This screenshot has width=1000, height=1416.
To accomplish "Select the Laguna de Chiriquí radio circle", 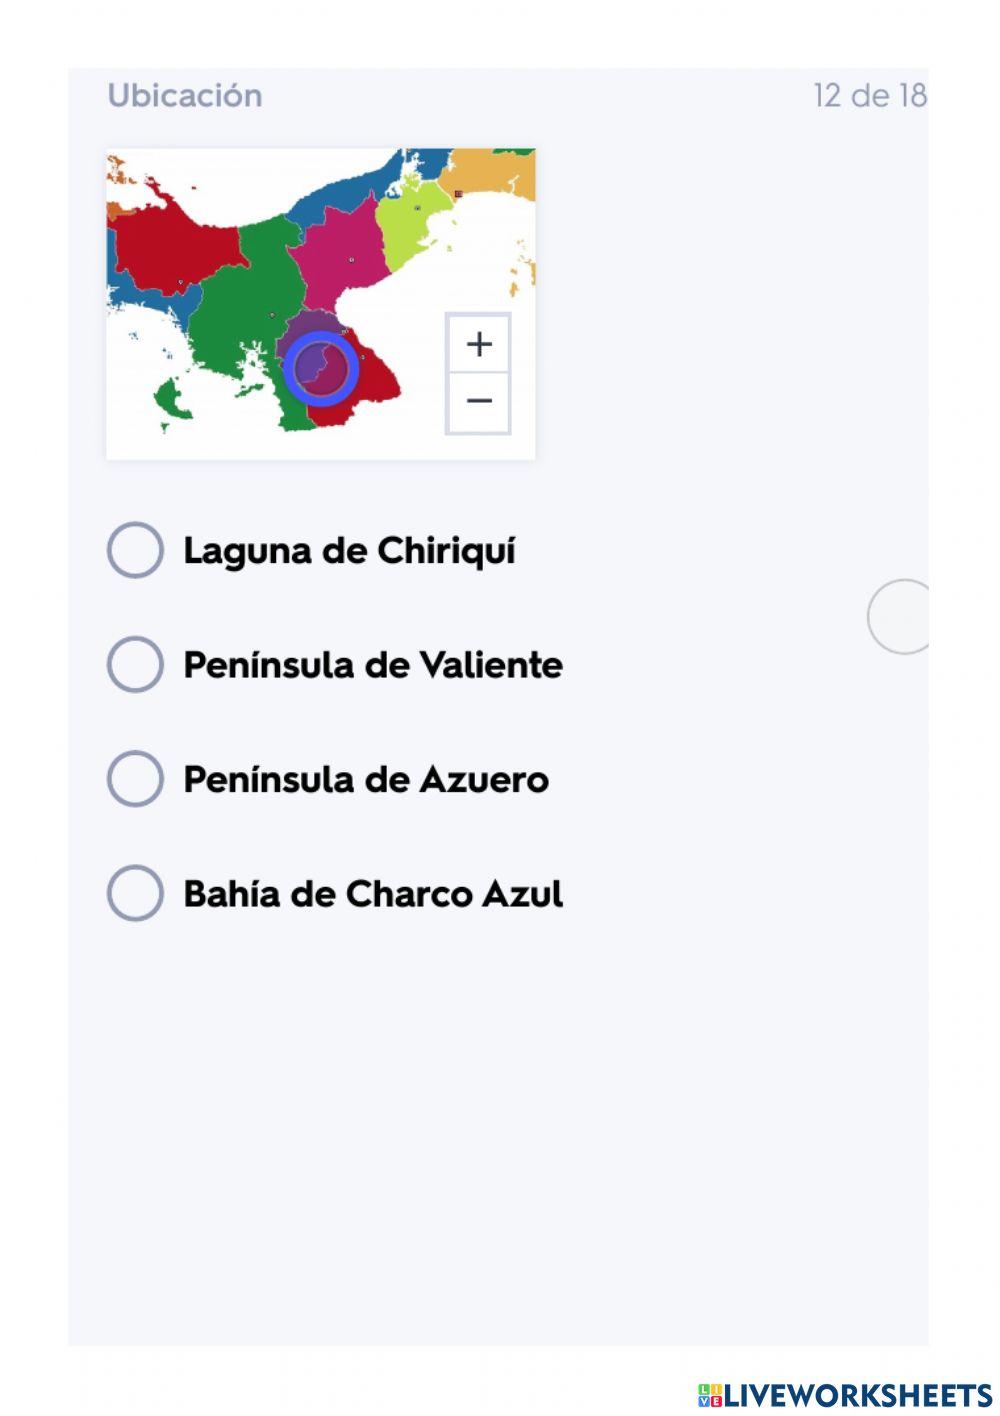I will coord(135,550).
